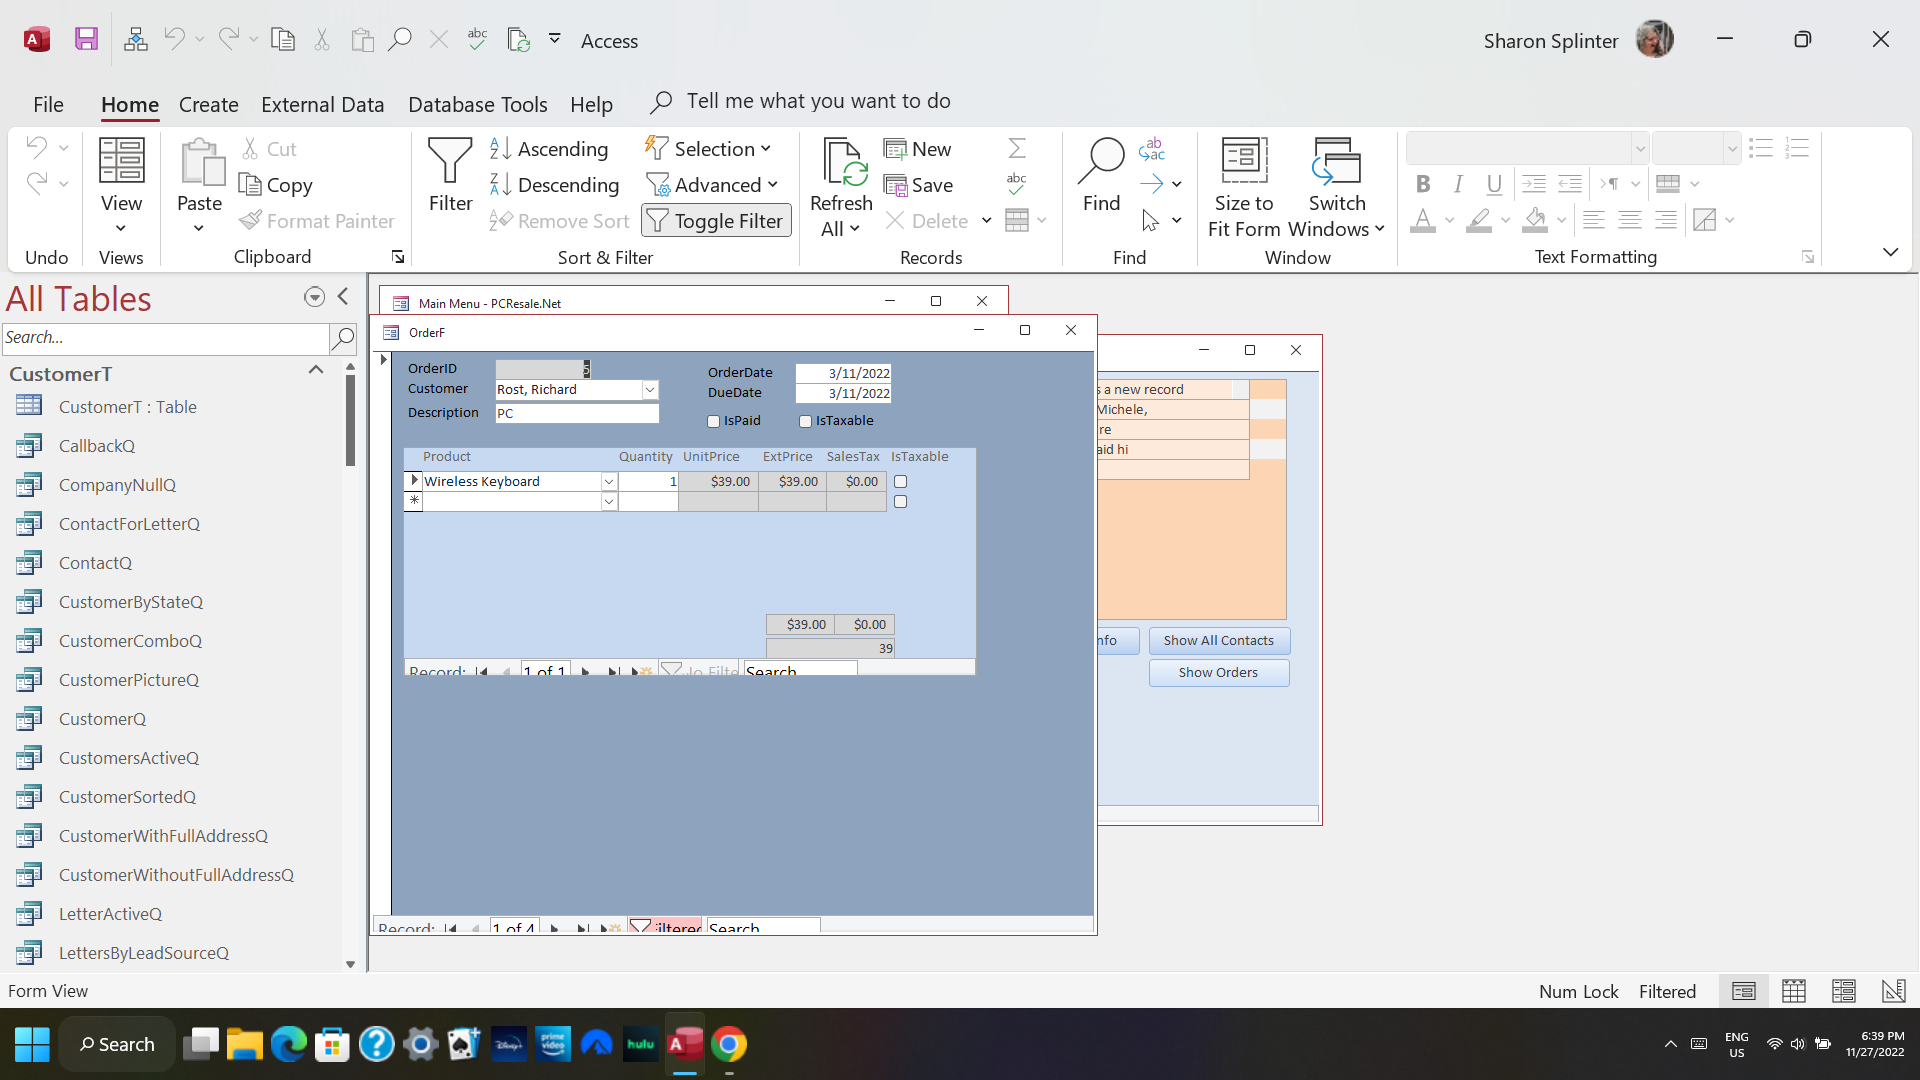Viewport: 1920px width, 1080px height.
Task: Open the Customer combo box dropdown
Action: 650,389
